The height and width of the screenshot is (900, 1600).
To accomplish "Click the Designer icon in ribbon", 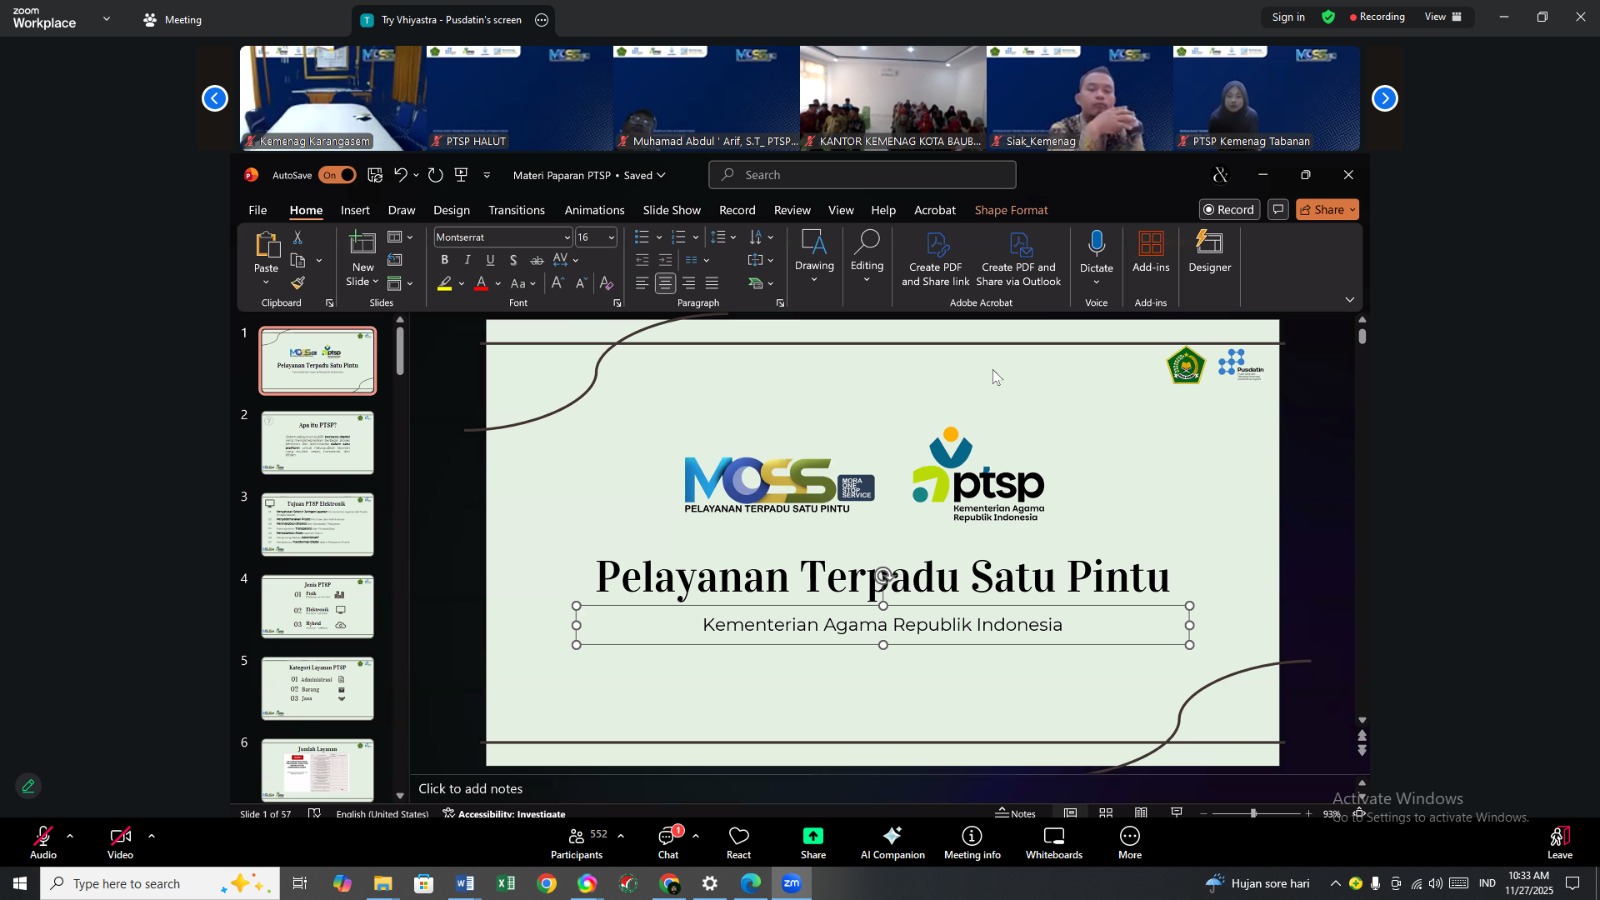I will [x=1209, y=252].
